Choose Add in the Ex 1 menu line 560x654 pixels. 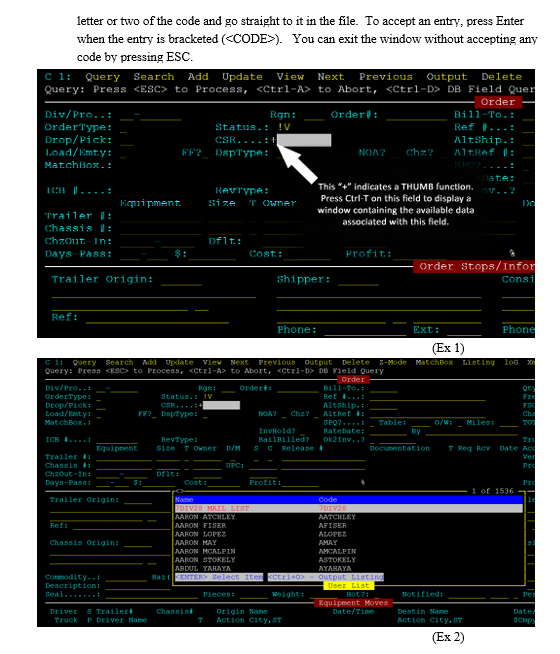coord(198,77)
